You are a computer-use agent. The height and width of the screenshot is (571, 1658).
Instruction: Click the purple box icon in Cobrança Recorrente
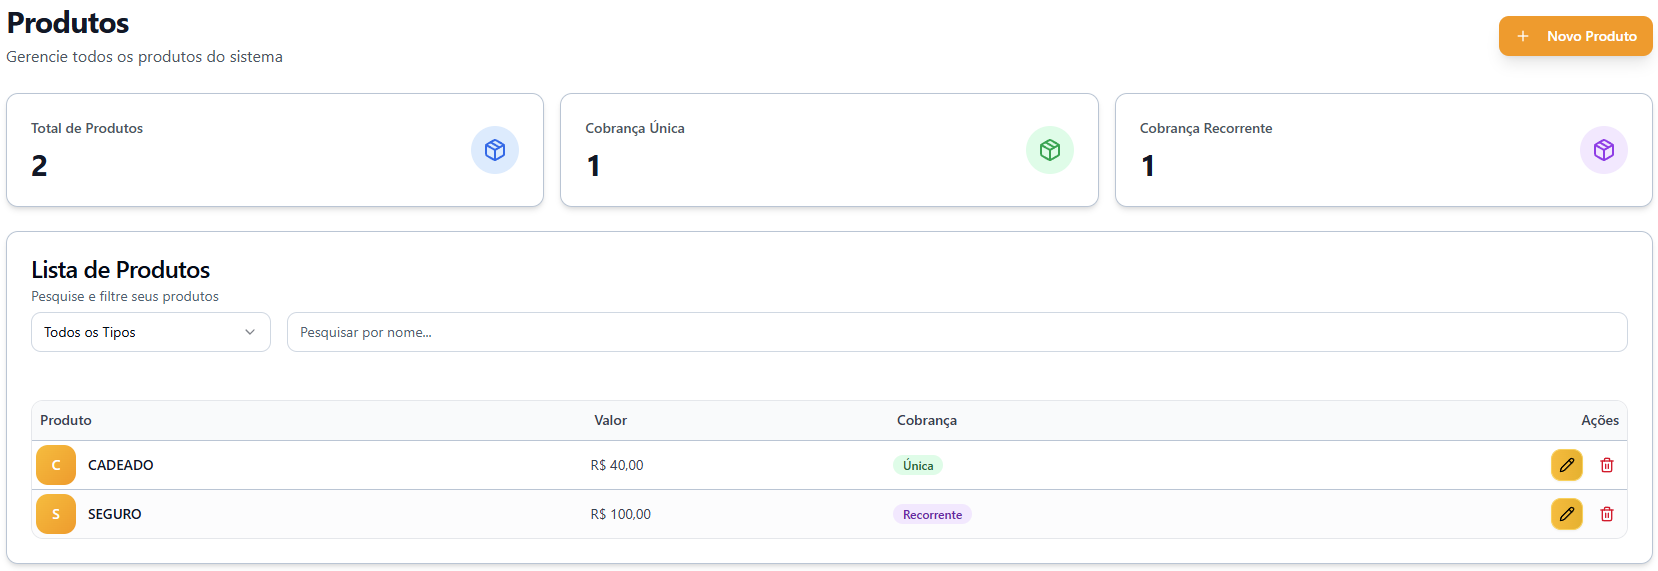pyautogui.click(x=1603, y=150)
